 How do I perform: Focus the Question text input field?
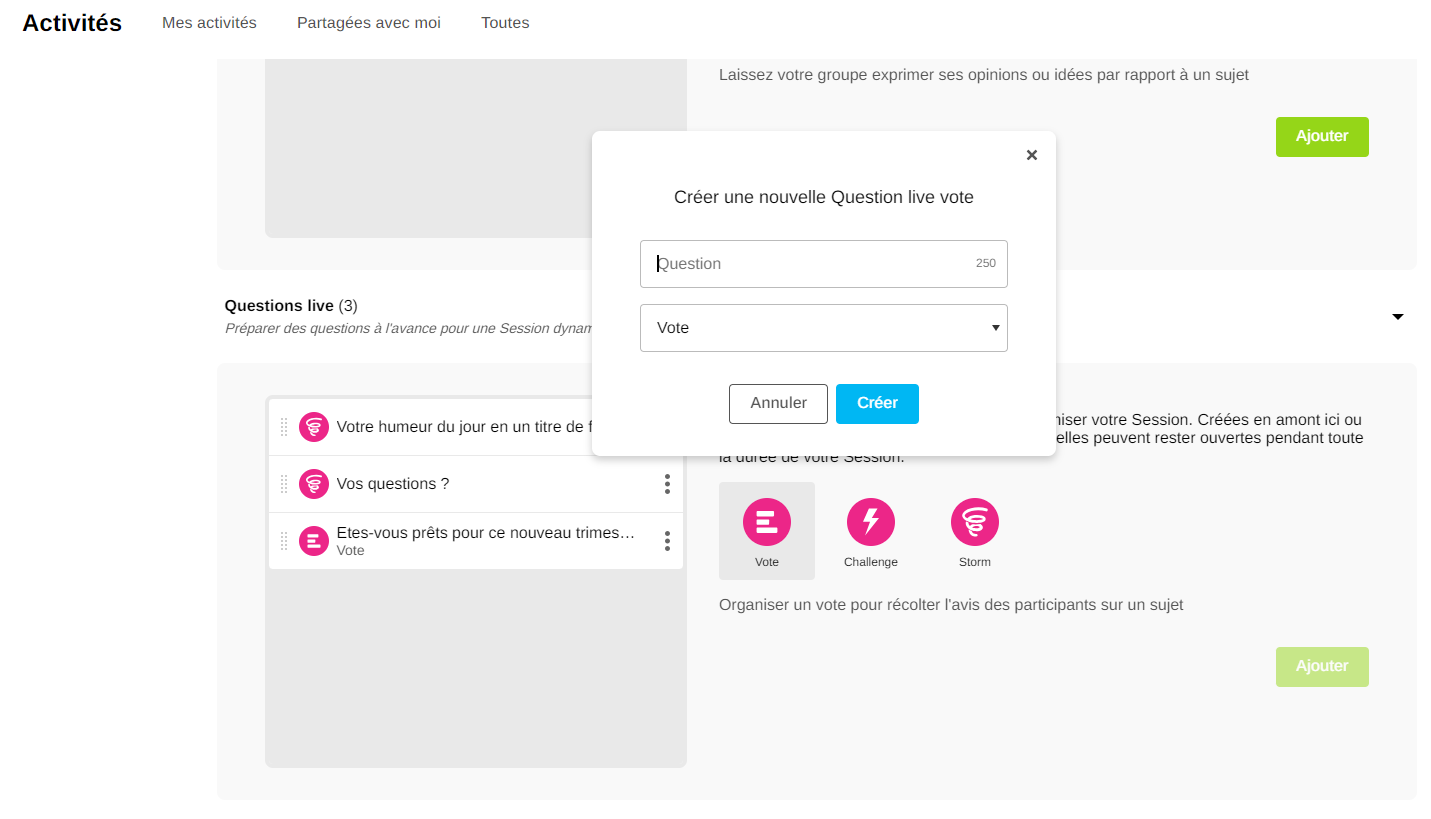(810, 264)
